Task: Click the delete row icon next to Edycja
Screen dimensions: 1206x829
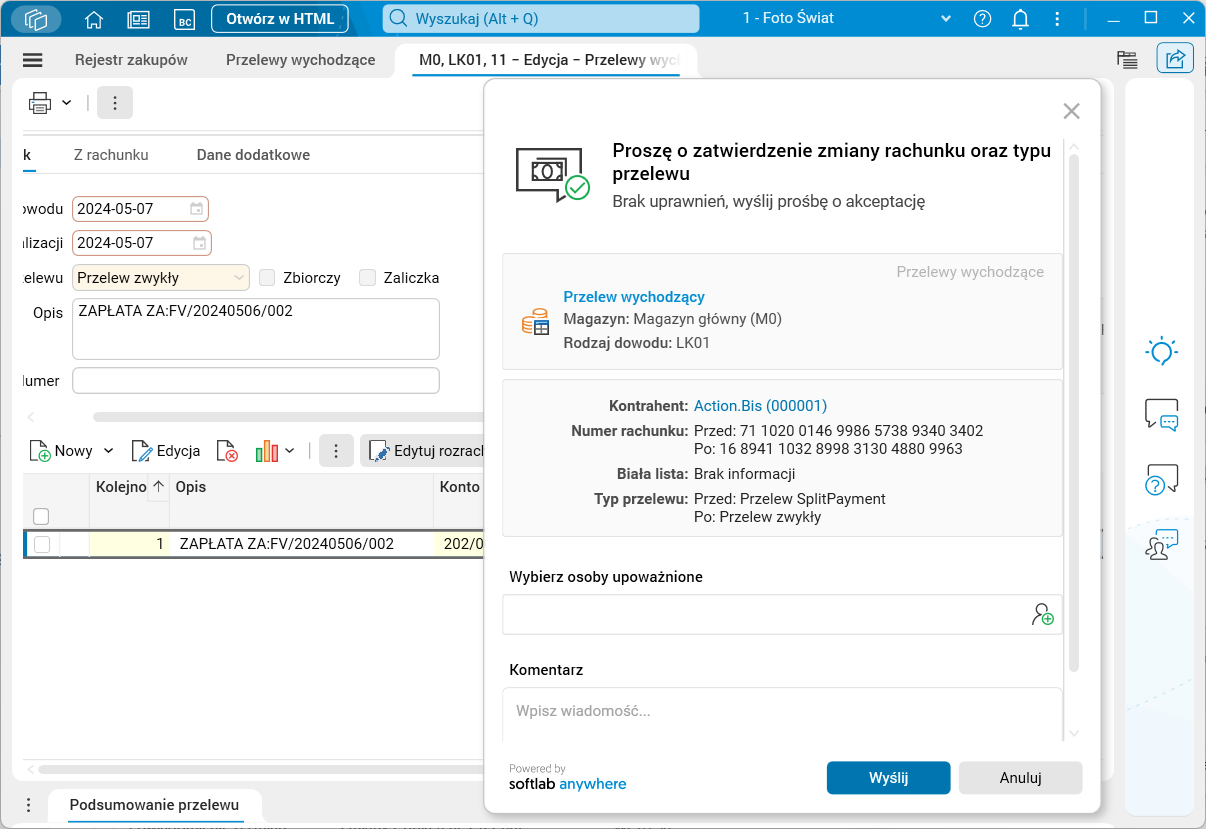Action: point(227,451)
